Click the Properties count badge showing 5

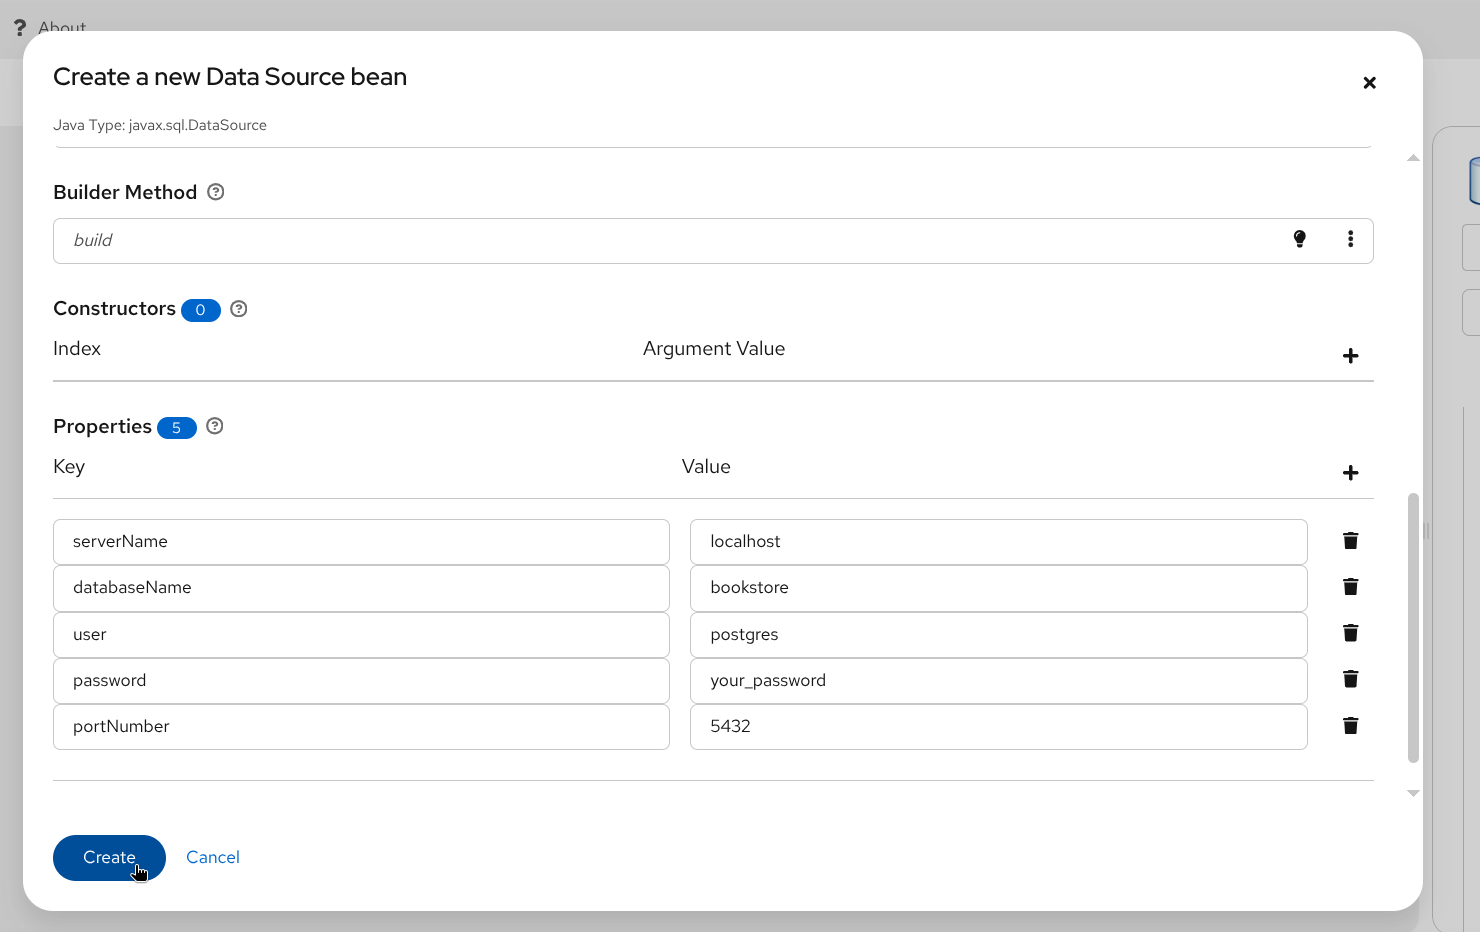tap(177, 427)
